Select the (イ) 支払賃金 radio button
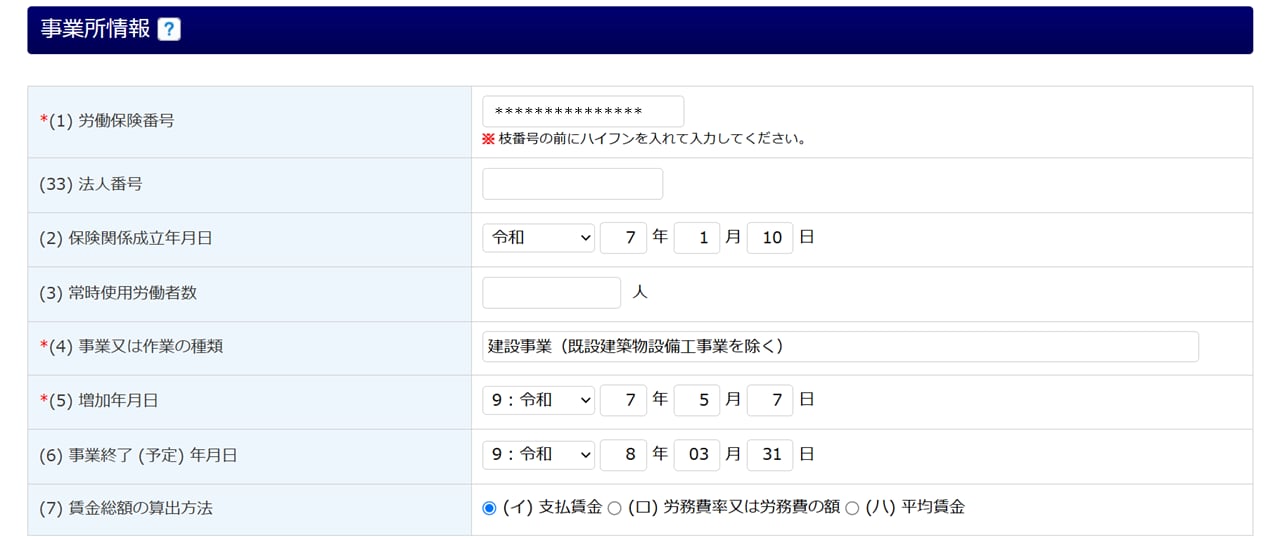1280x540 pixels. point(489,508)
